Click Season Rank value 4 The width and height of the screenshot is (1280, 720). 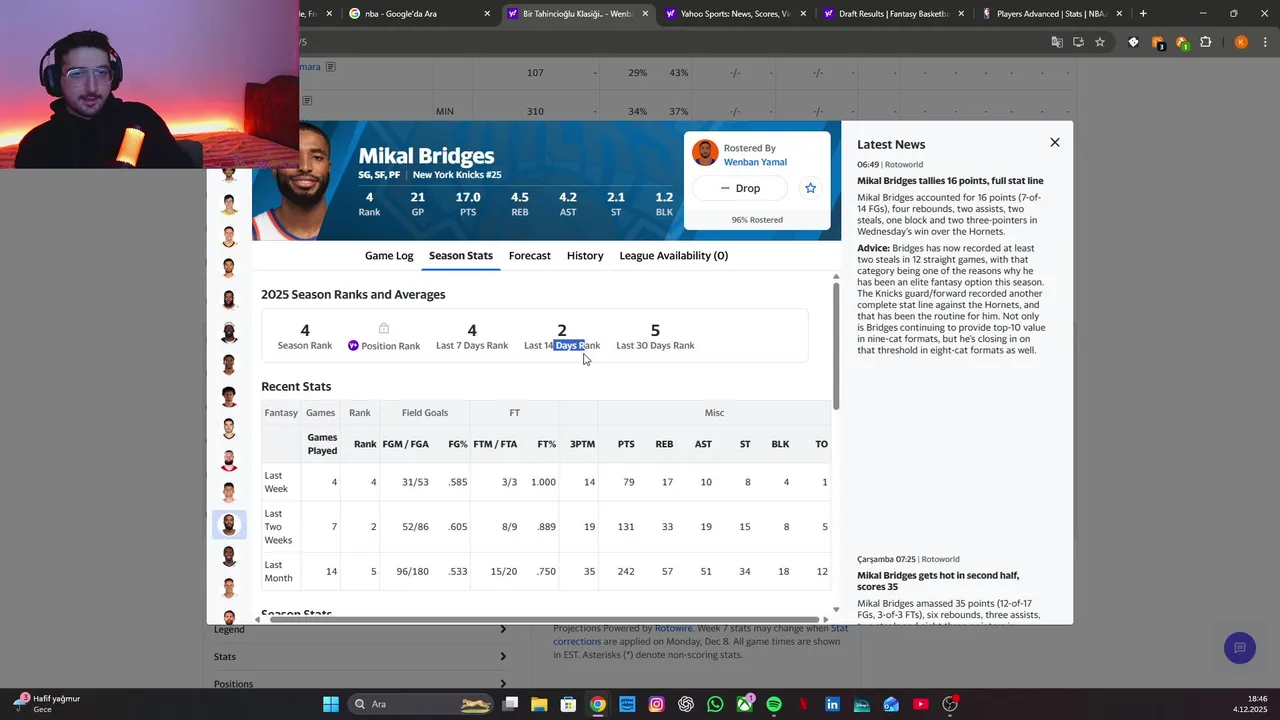[x=305, y=330]
